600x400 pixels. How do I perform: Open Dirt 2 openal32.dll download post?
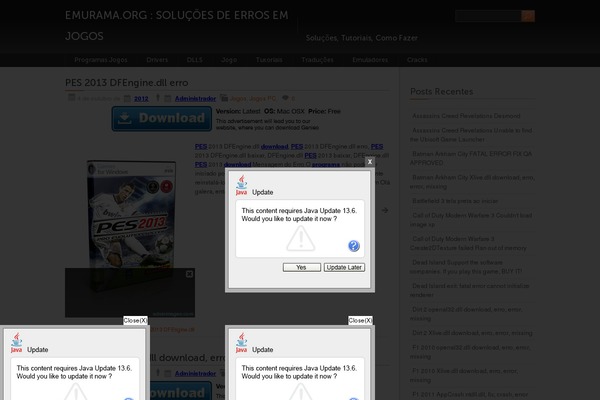(x=466, y=313)
